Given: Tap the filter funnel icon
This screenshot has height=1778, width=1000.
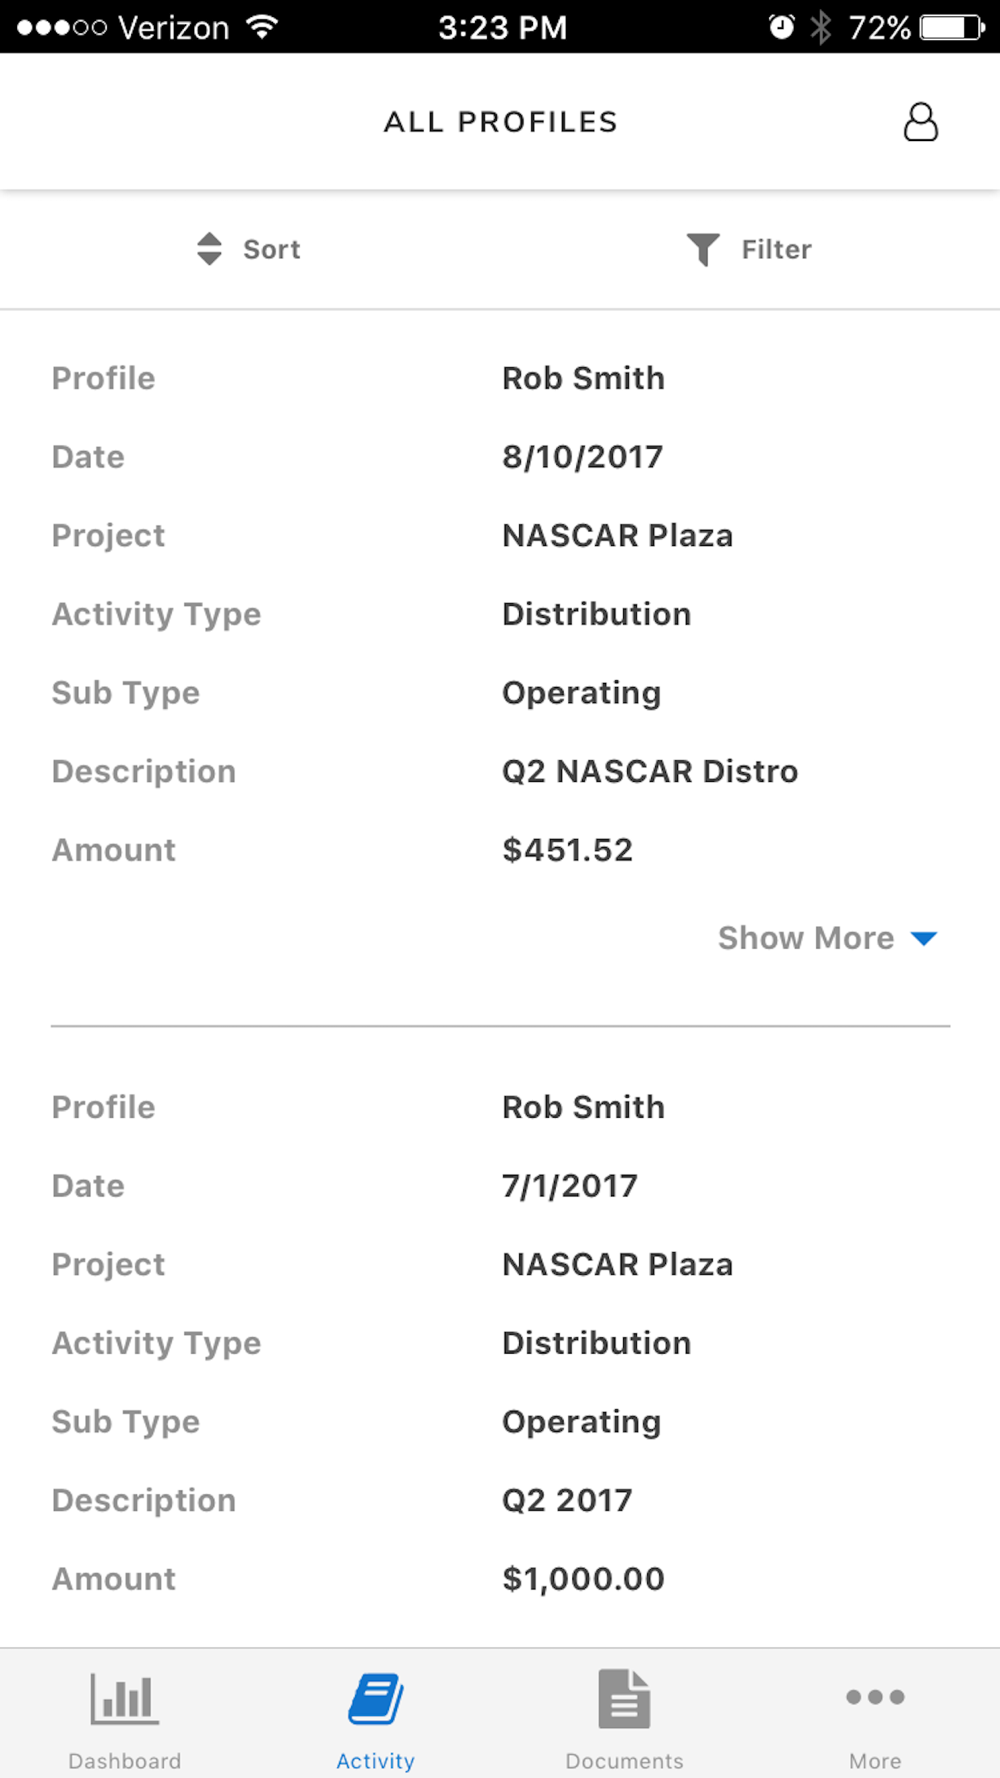Looking at the screenshot, I should pyautogui.click(x=703, y=249).
